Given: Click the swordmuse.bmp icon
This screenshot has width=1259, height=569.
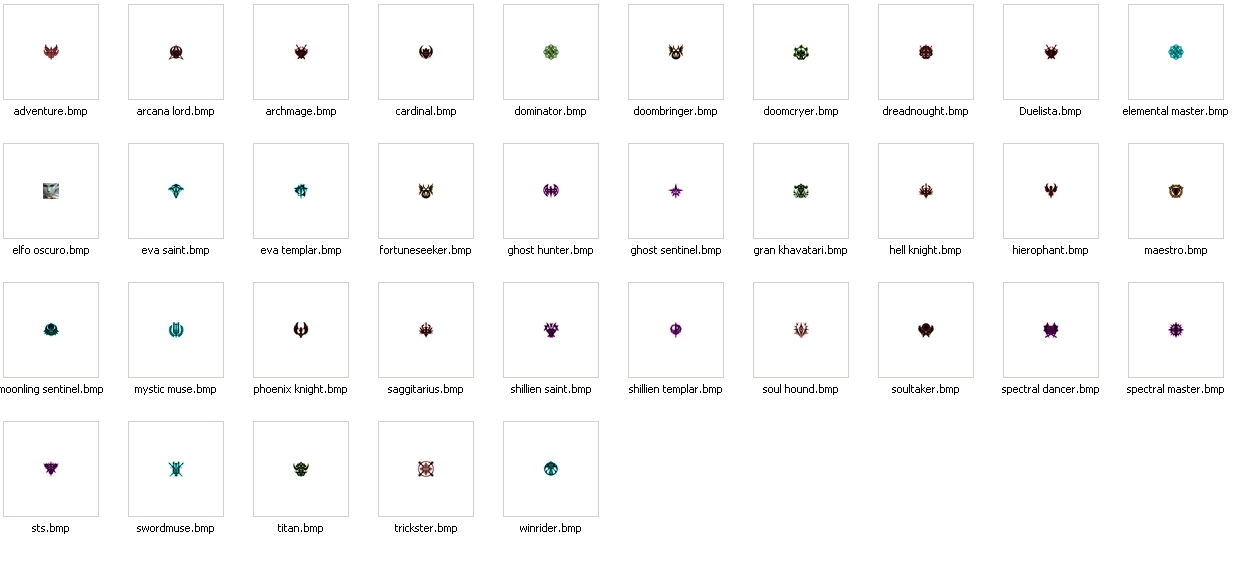Looking at the screenshot, I should (176, 469).
